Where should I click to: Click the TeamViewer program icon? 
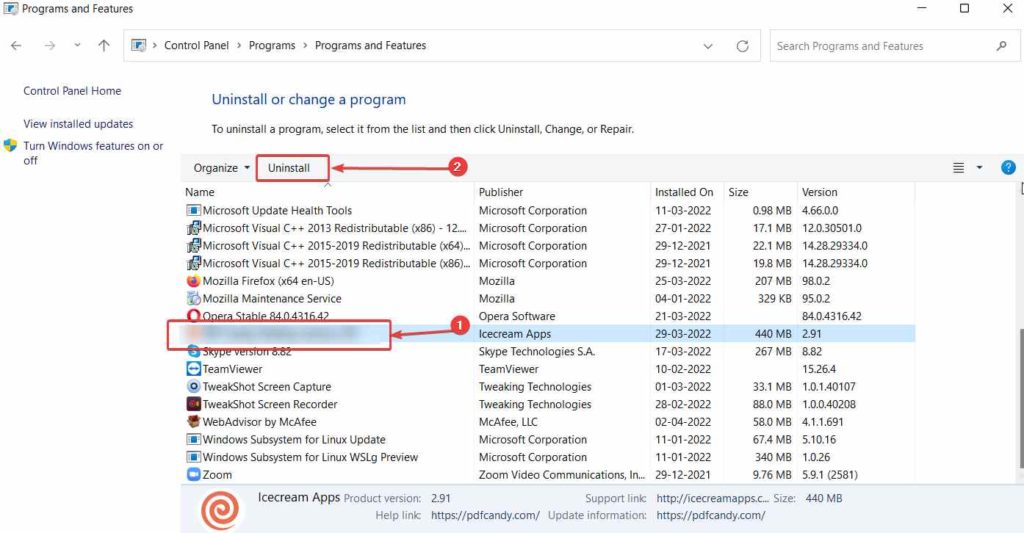coord(193,369)
